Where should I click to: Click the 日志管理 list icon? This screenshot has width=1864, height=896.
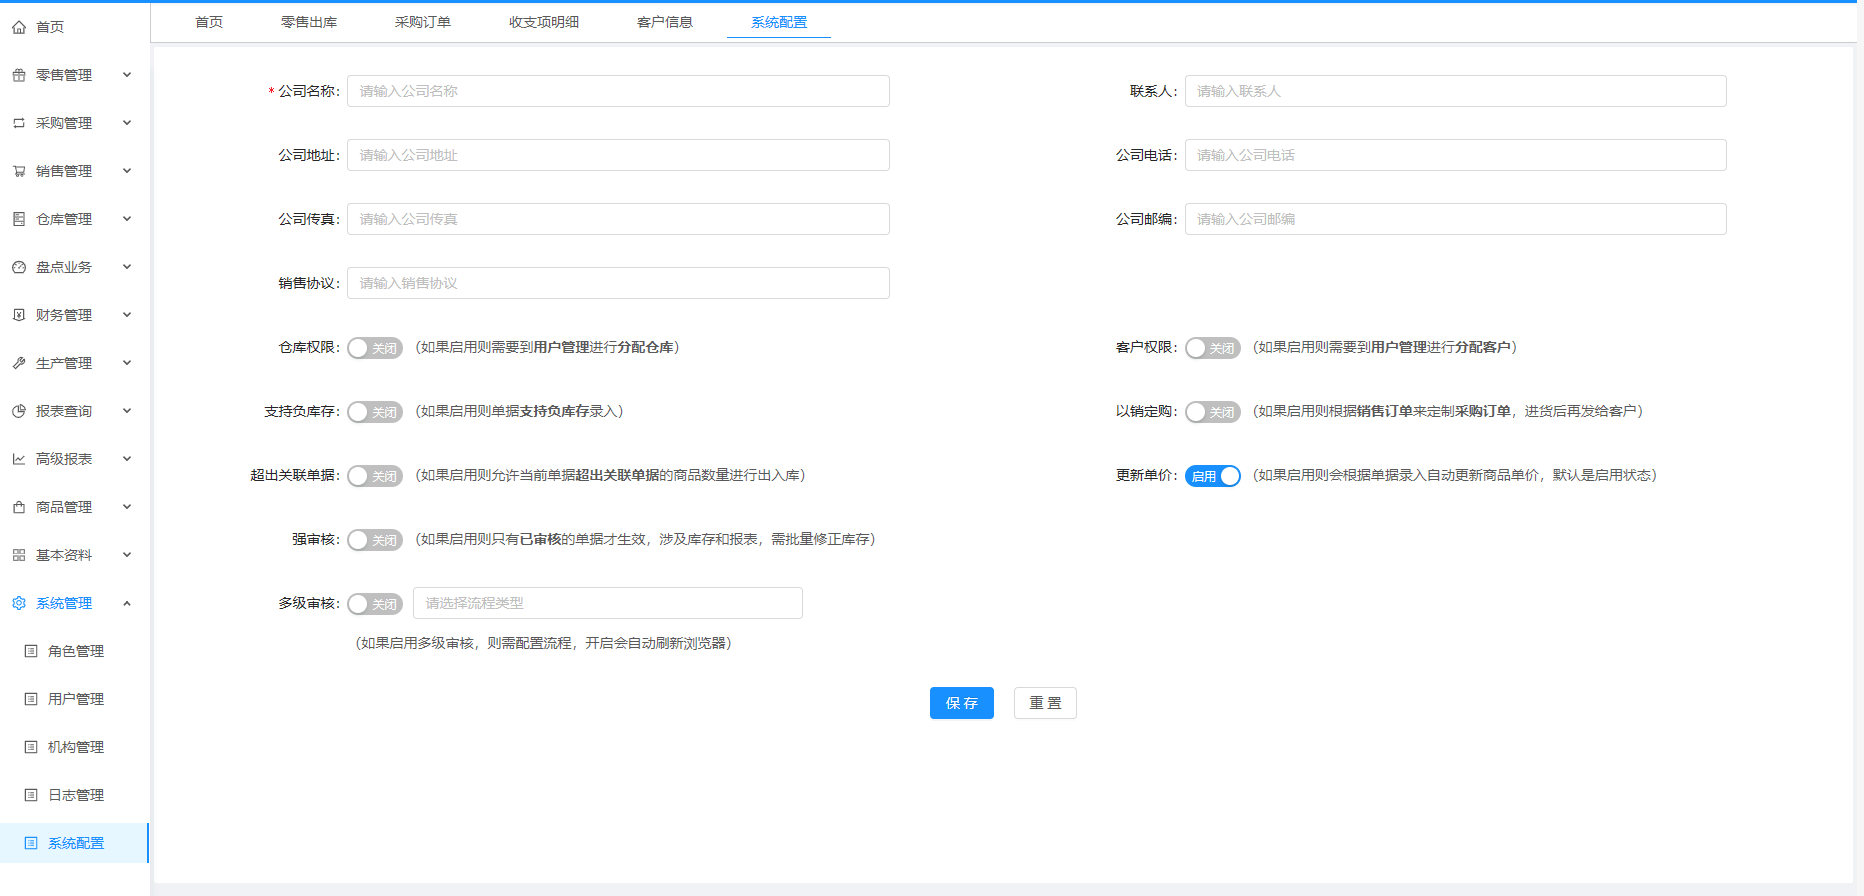(x=31, y=795)
